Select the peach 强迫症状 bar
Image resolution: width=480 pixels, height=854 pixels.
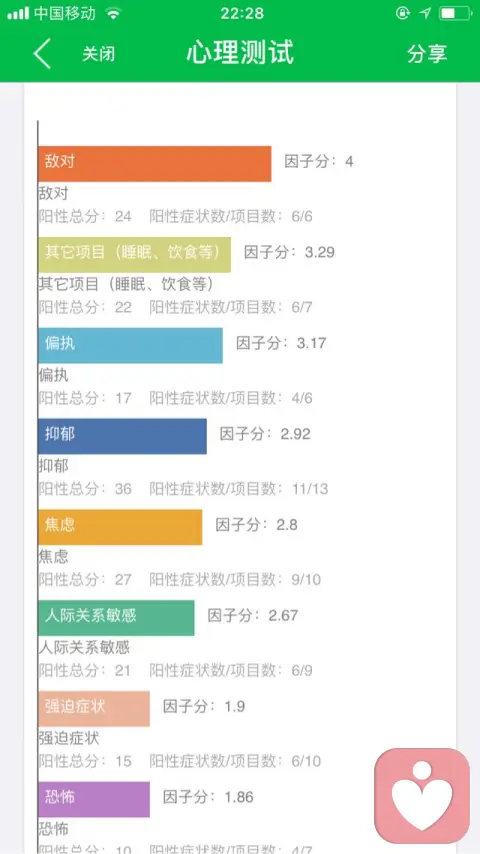point(94,709)
